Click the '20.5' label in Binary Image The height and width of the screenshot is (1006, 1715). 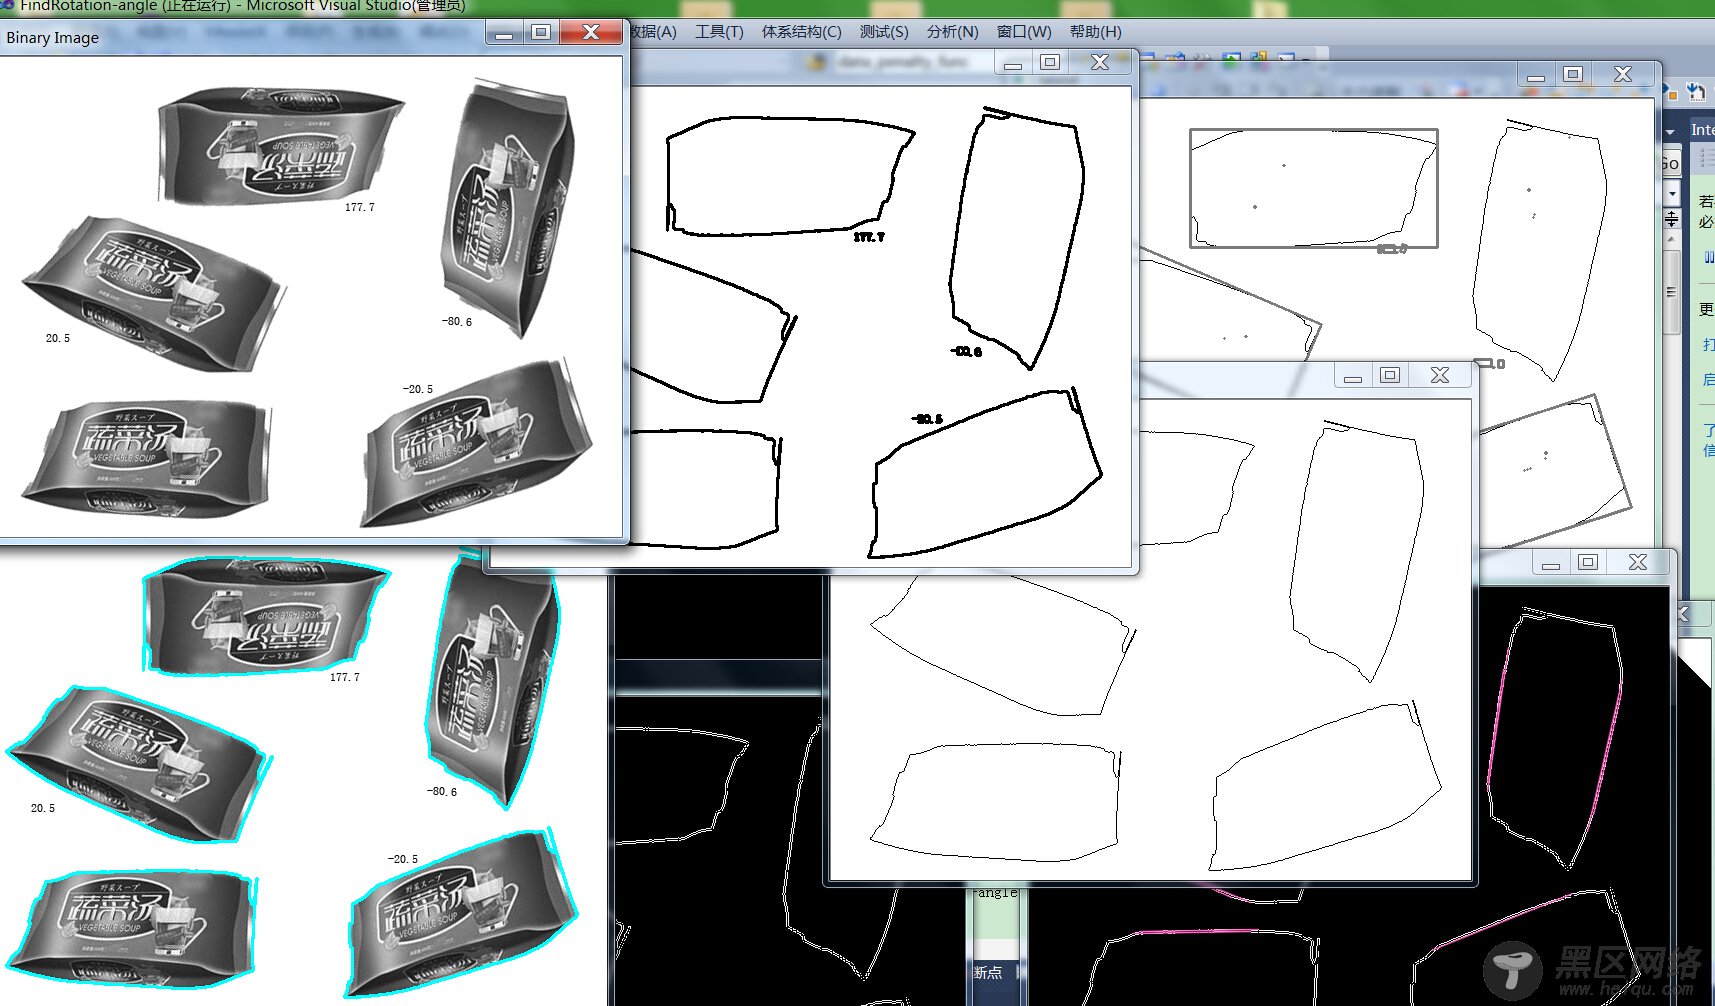[x=58, y=338]
